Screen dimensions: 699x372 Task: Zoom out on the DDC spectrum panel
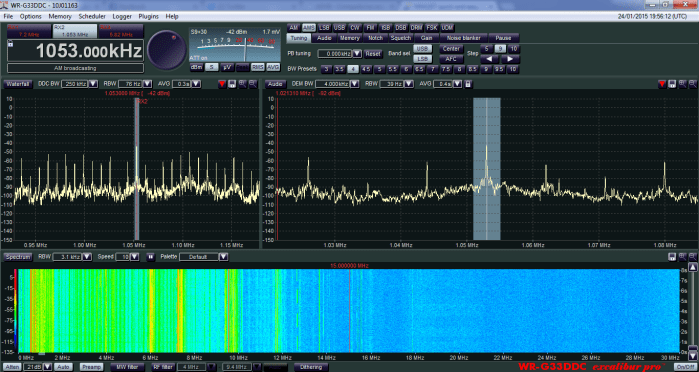[253, 84]
